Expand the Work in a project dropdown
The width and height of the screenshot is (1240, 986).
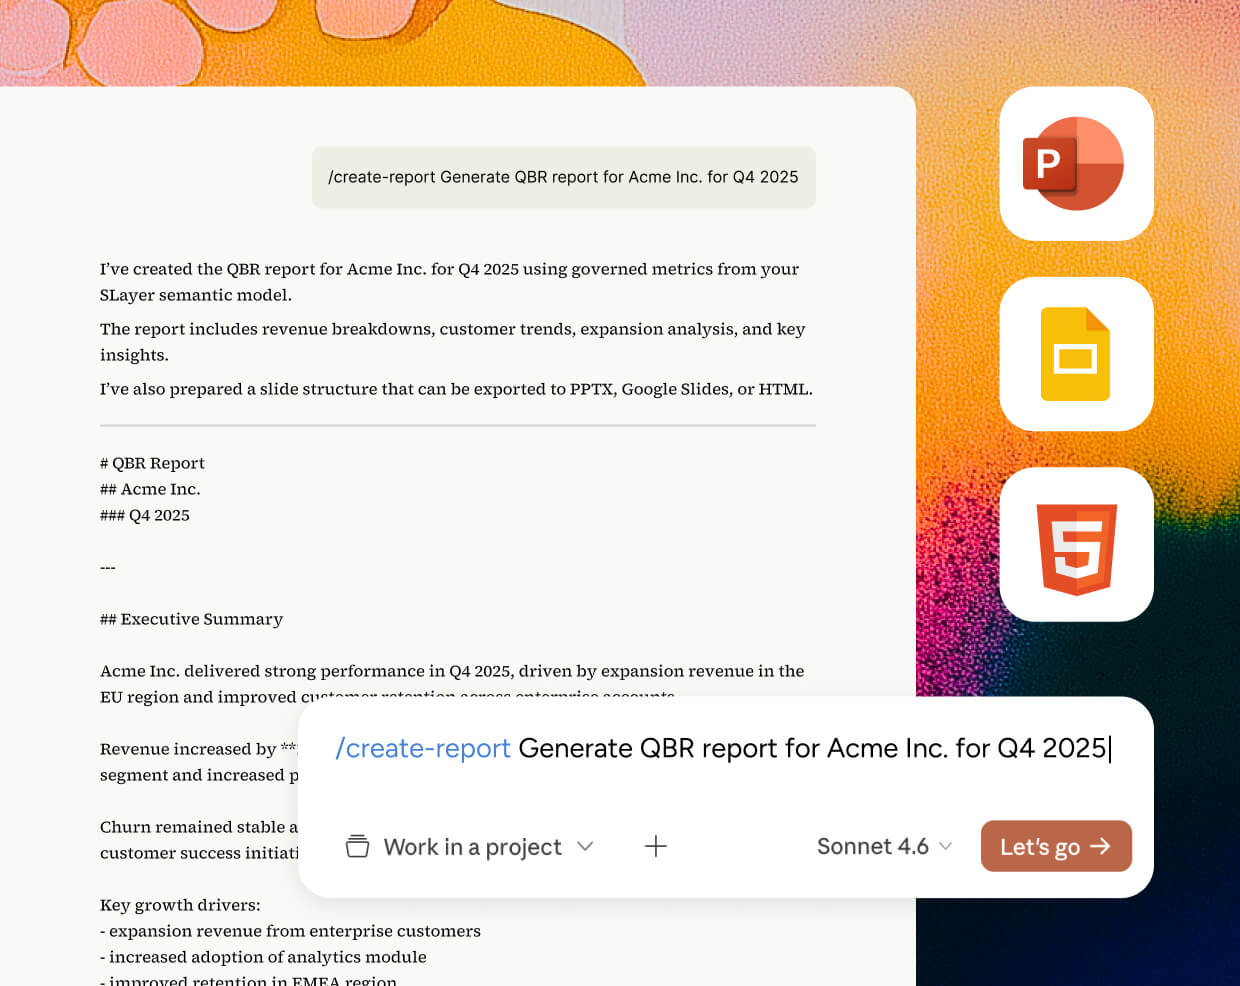click(x=470, y=847)
